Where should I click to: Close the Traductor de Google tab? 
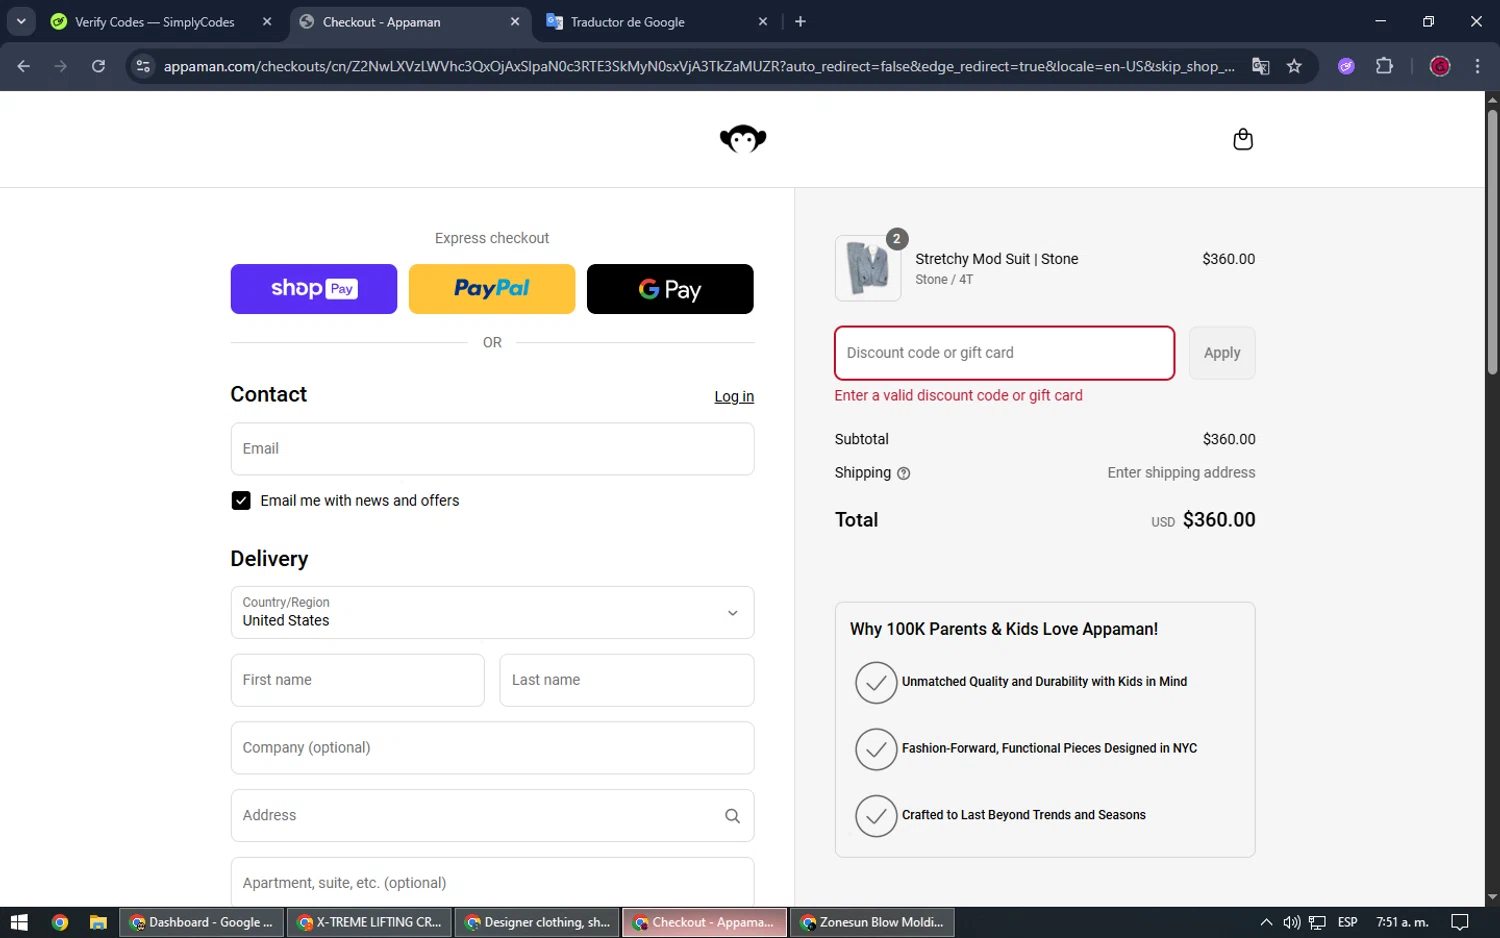[x=763, y=21]
